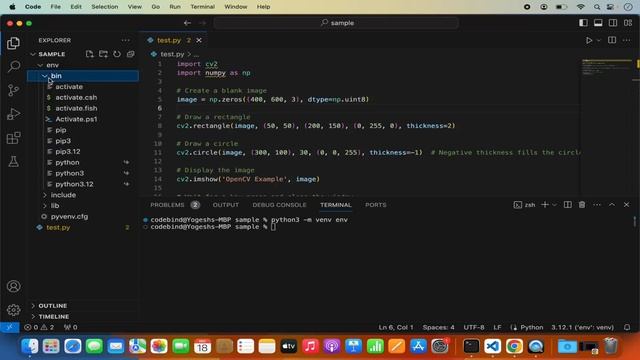Open Chrome from the Dock
The height and width of the screenshot is (360, 640).
click(x=514, y=346)
